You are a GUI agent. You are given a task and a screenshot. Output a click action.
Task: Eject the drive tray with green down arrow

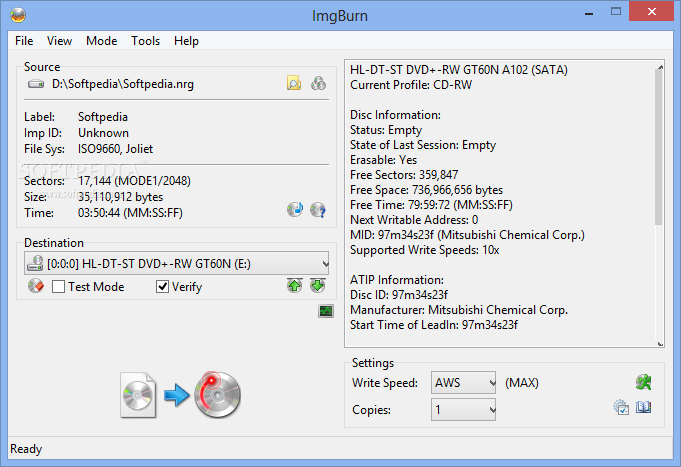point(318,286)
